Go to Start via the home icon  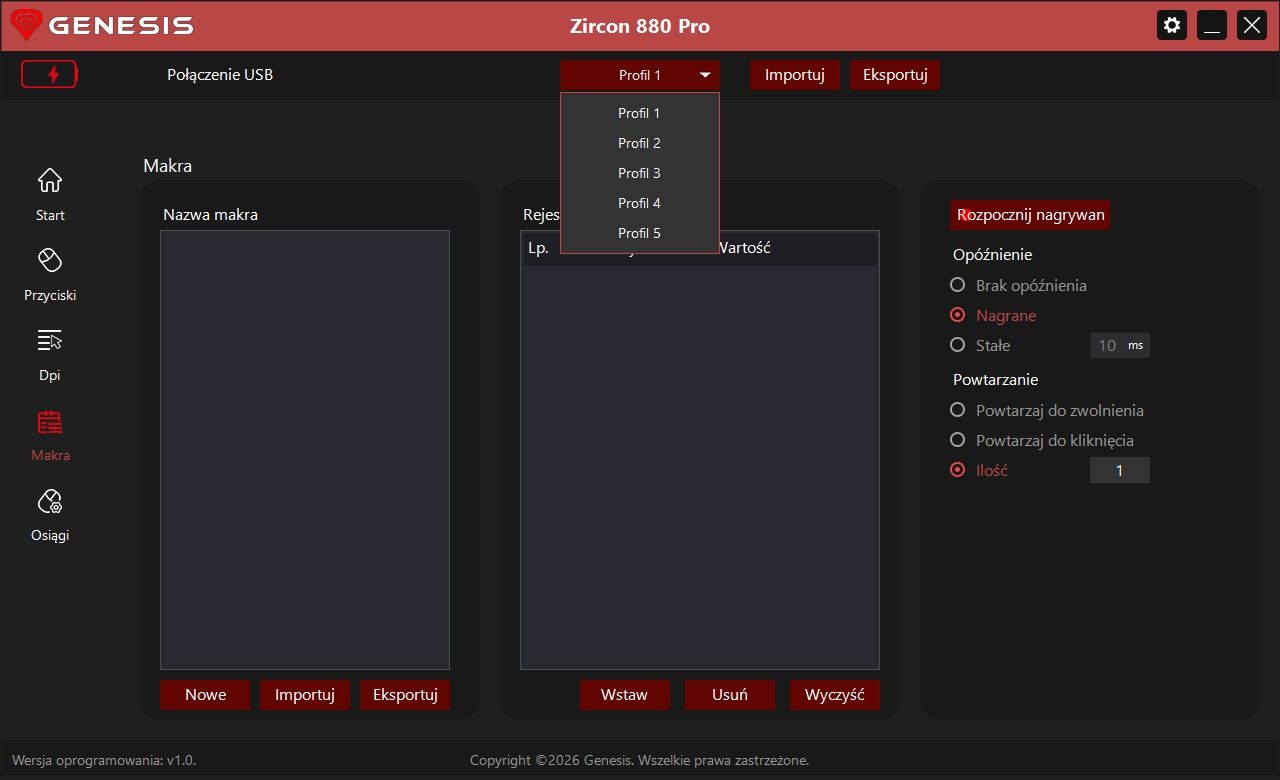click(50, 180)
